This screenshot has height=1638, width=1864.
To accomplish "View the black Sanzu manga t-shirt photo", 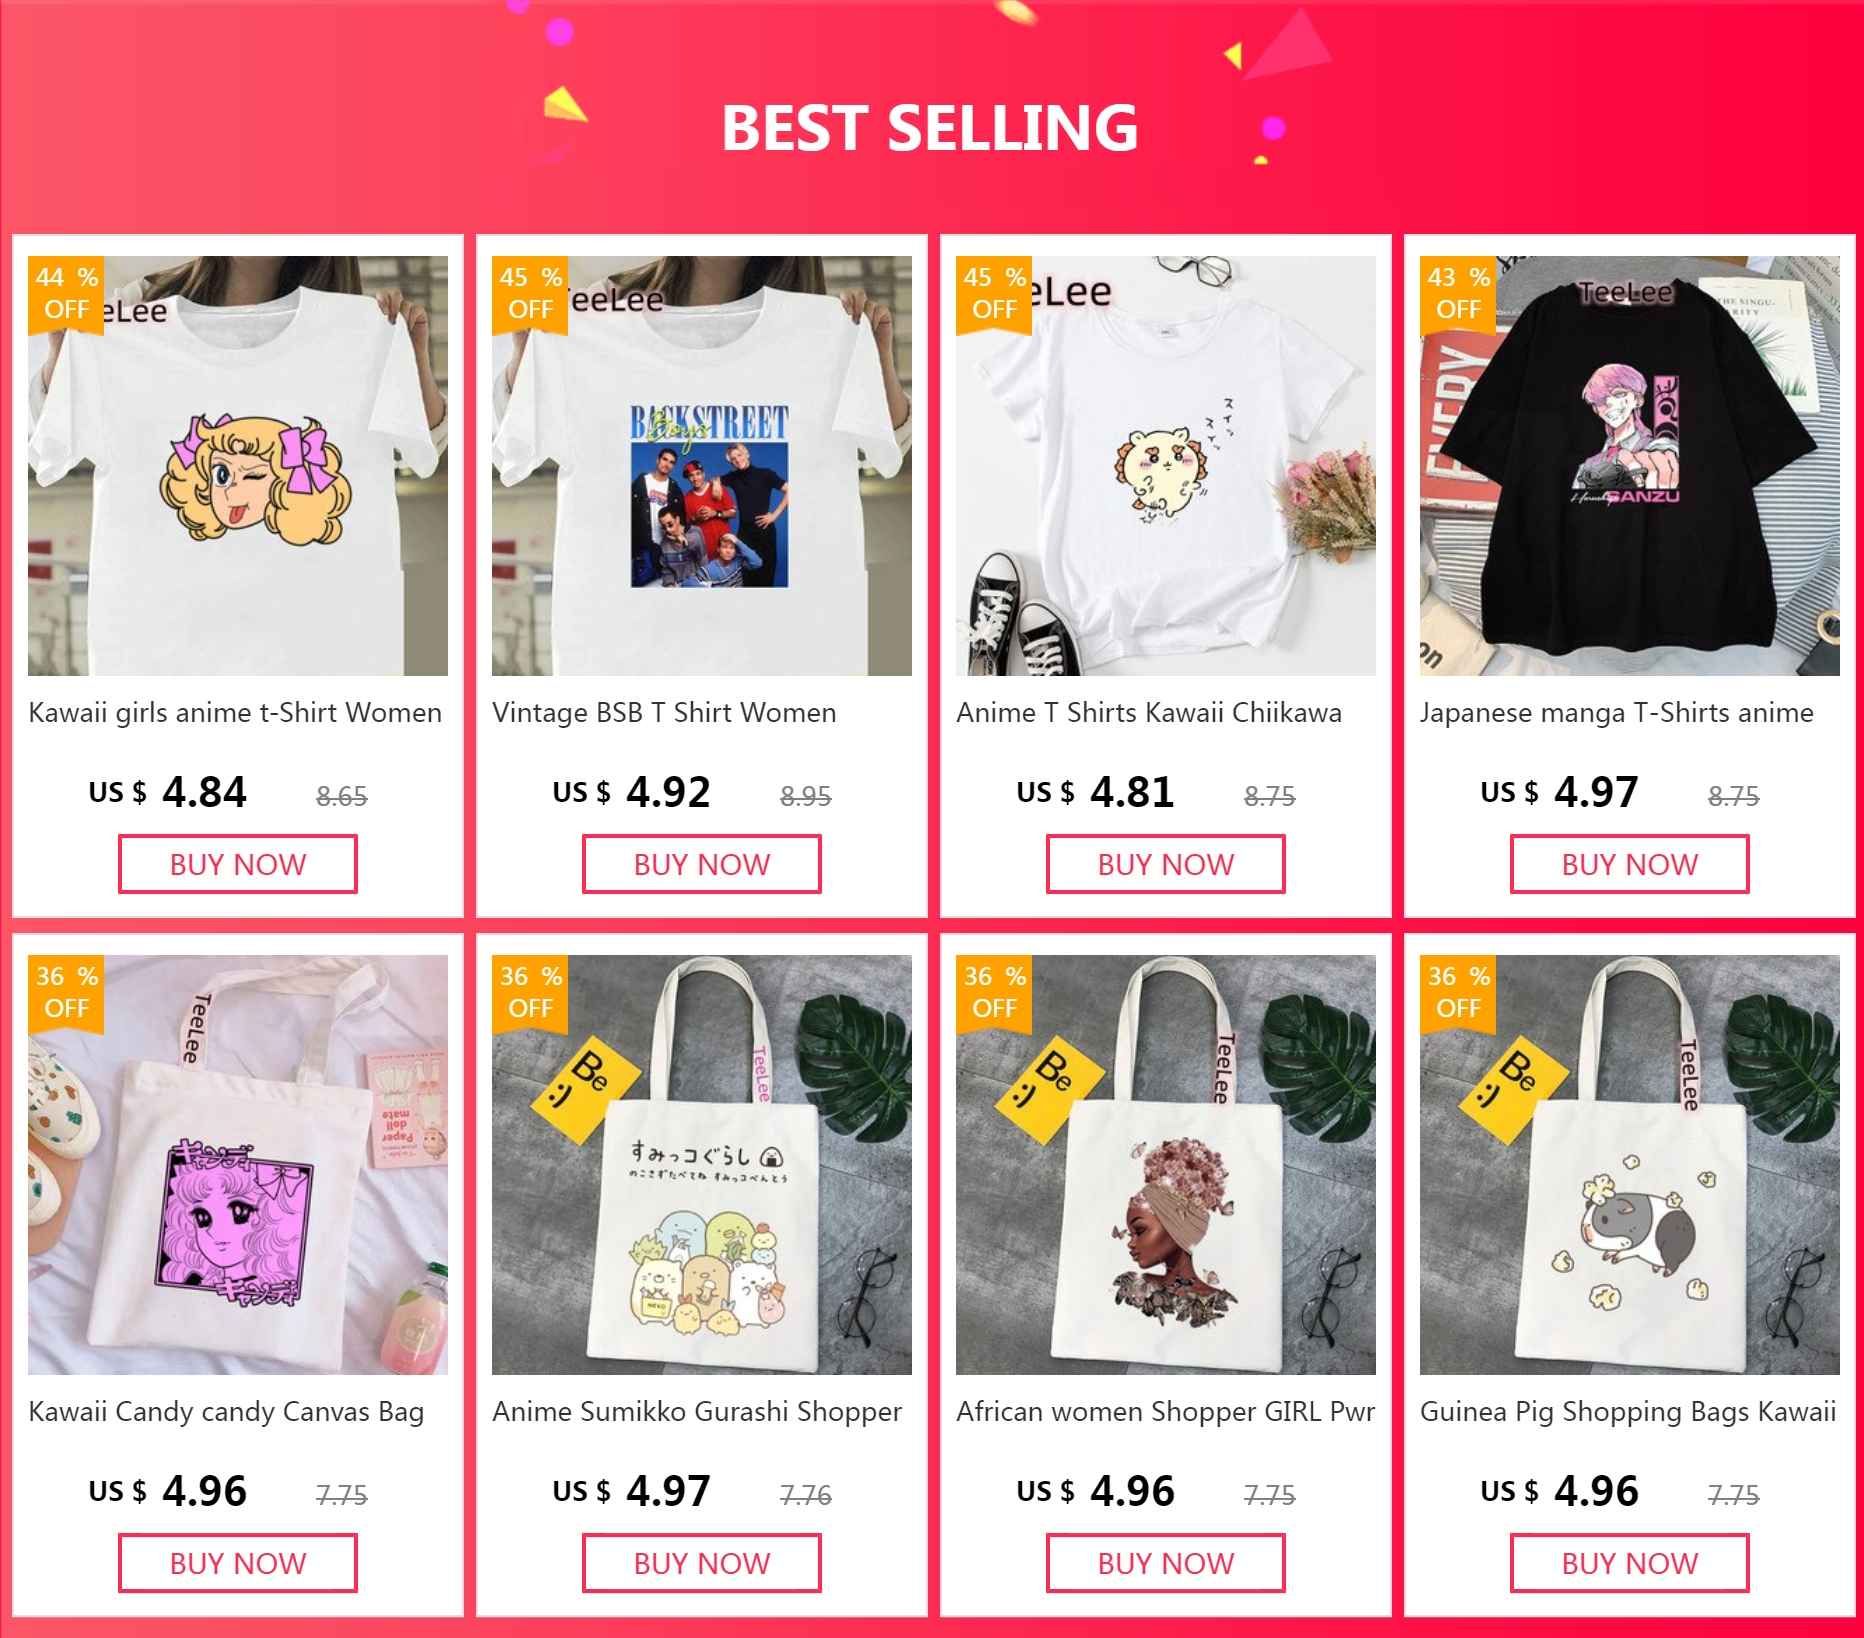I will [x=1630, y=466].
